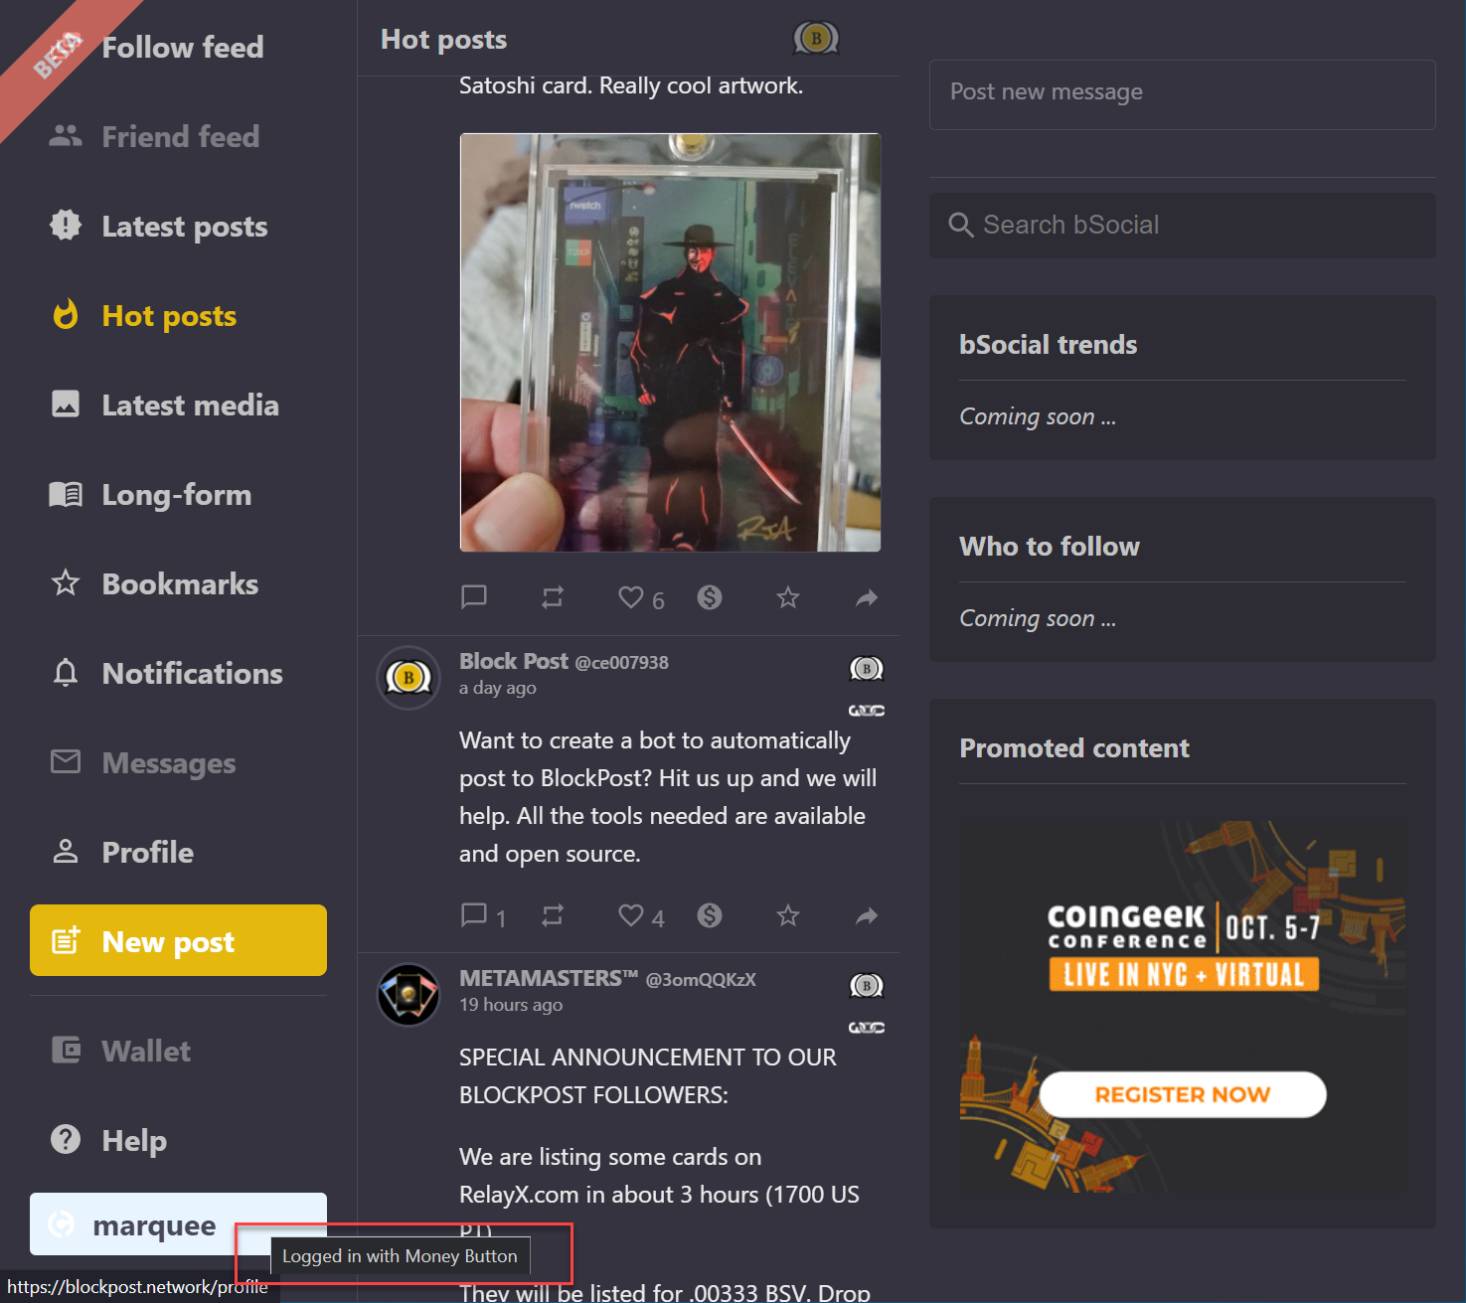Switch to Latest posts feed
Viewport: 1466px width, 1303px height.
tap(184, 227)
